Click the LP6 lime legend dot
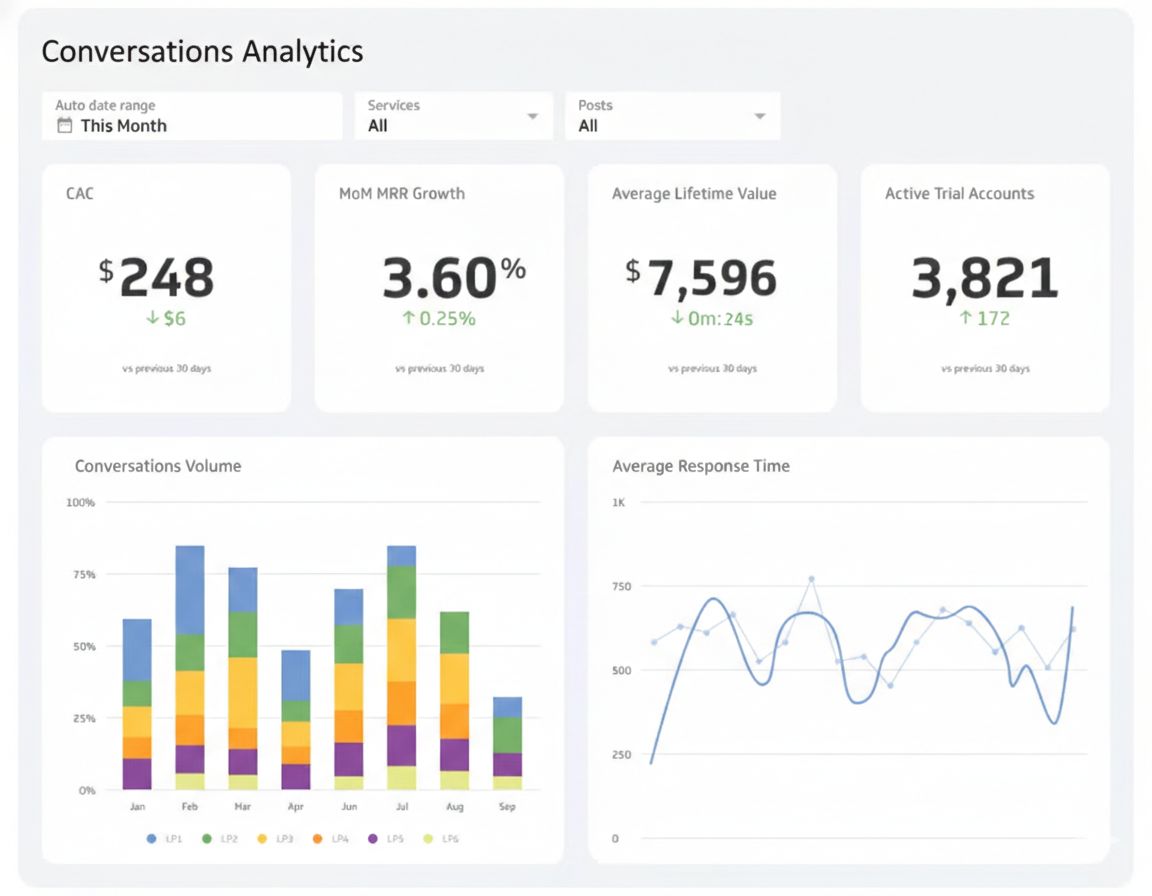The height and width of the screenshot is (896, 1152). [x=428, y=839]
